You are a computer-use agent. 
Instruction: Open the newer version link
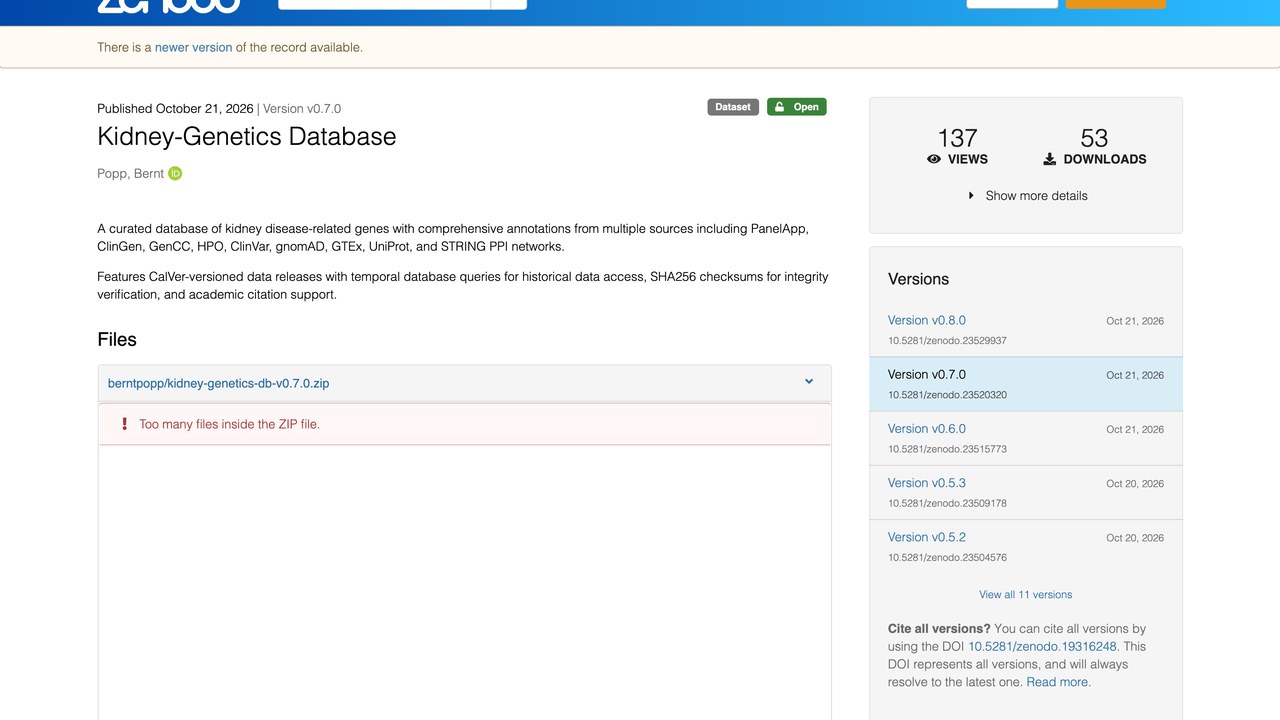[x=193, y=47]
